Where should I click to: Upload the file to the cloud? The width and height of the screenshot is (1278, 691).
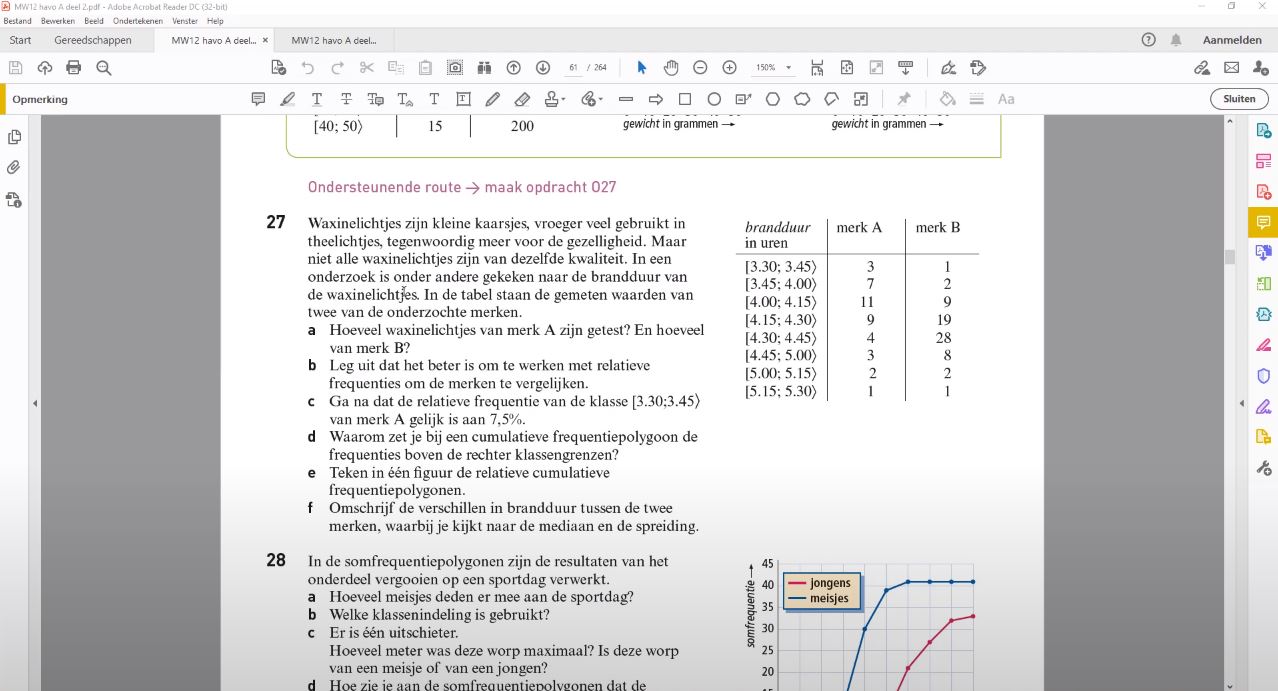tap(44, 67)
